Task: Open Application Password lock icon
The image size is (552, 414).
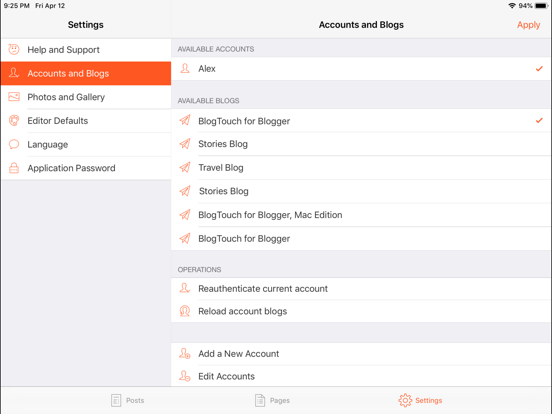Action: (14, 168)
